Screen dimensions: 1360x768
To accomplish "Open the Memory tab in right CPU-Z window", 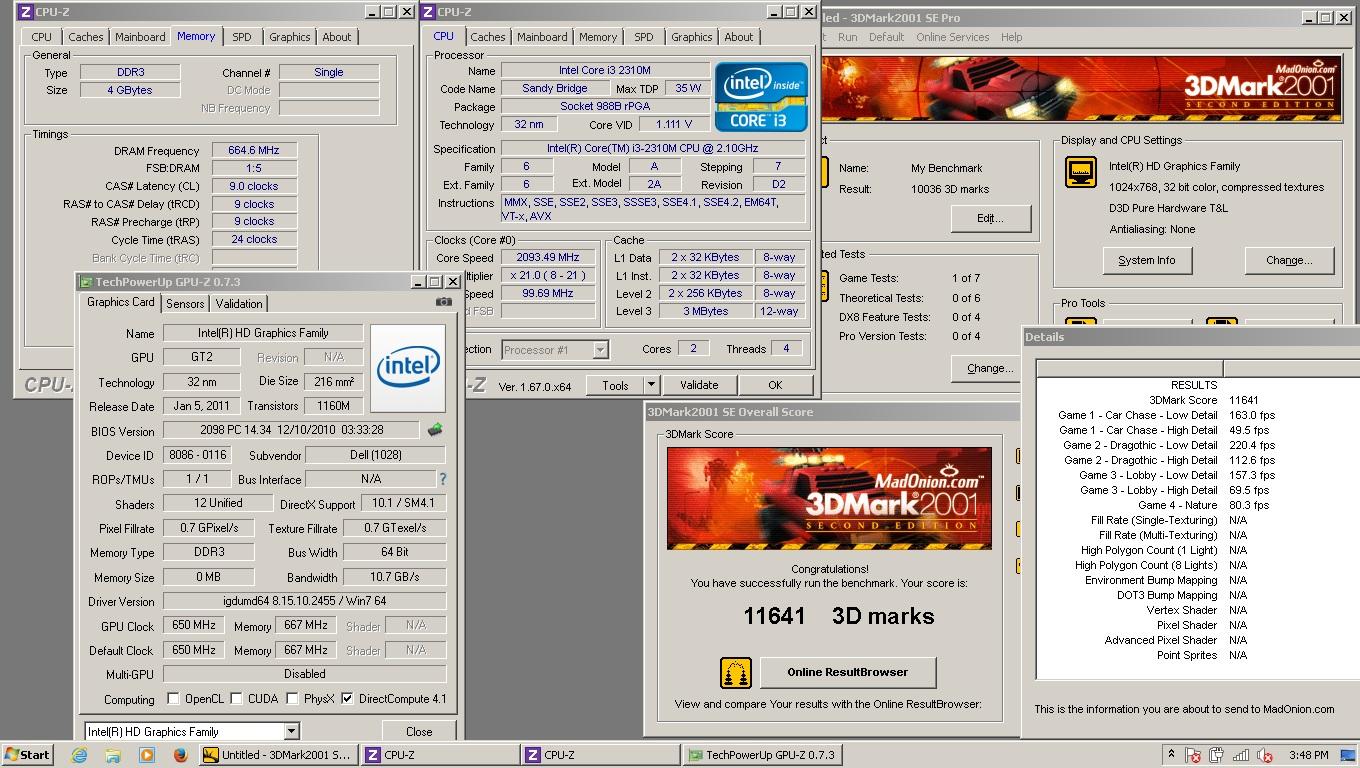I will 598,37.
